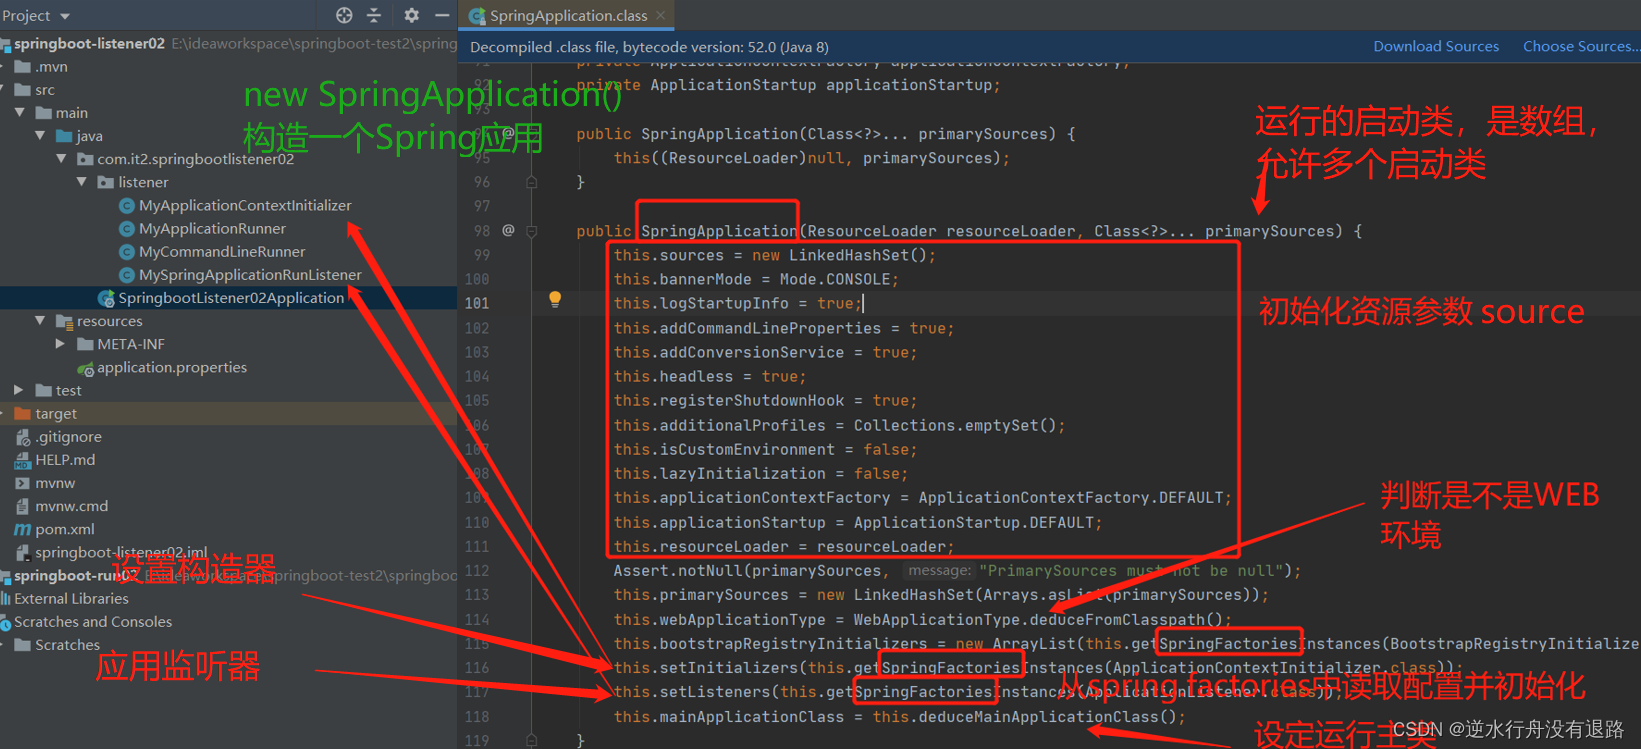Click the locate/select opened file target icon
Image resolution: width=1641 pixels, height=749 pixels.
pyautogui.click(x=344, y=15)
